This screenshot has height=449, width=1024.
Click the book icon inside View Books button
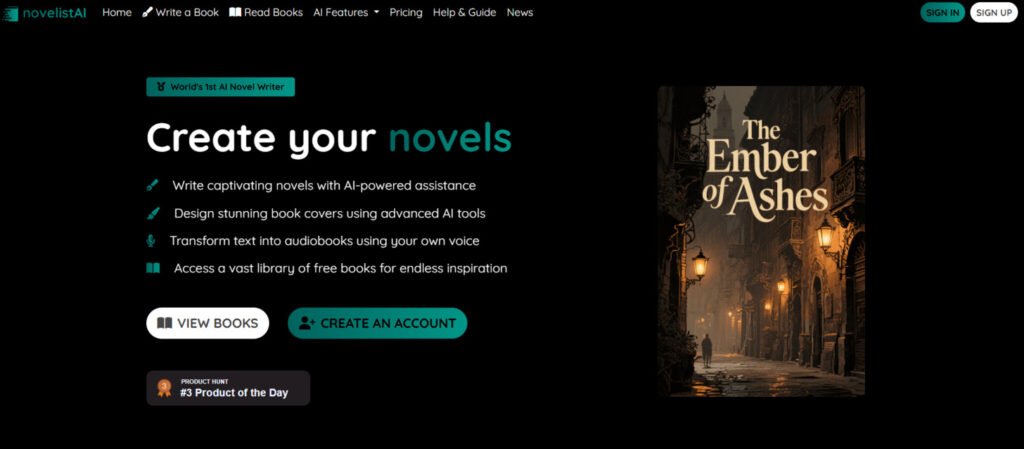click(x=165, y=323)
